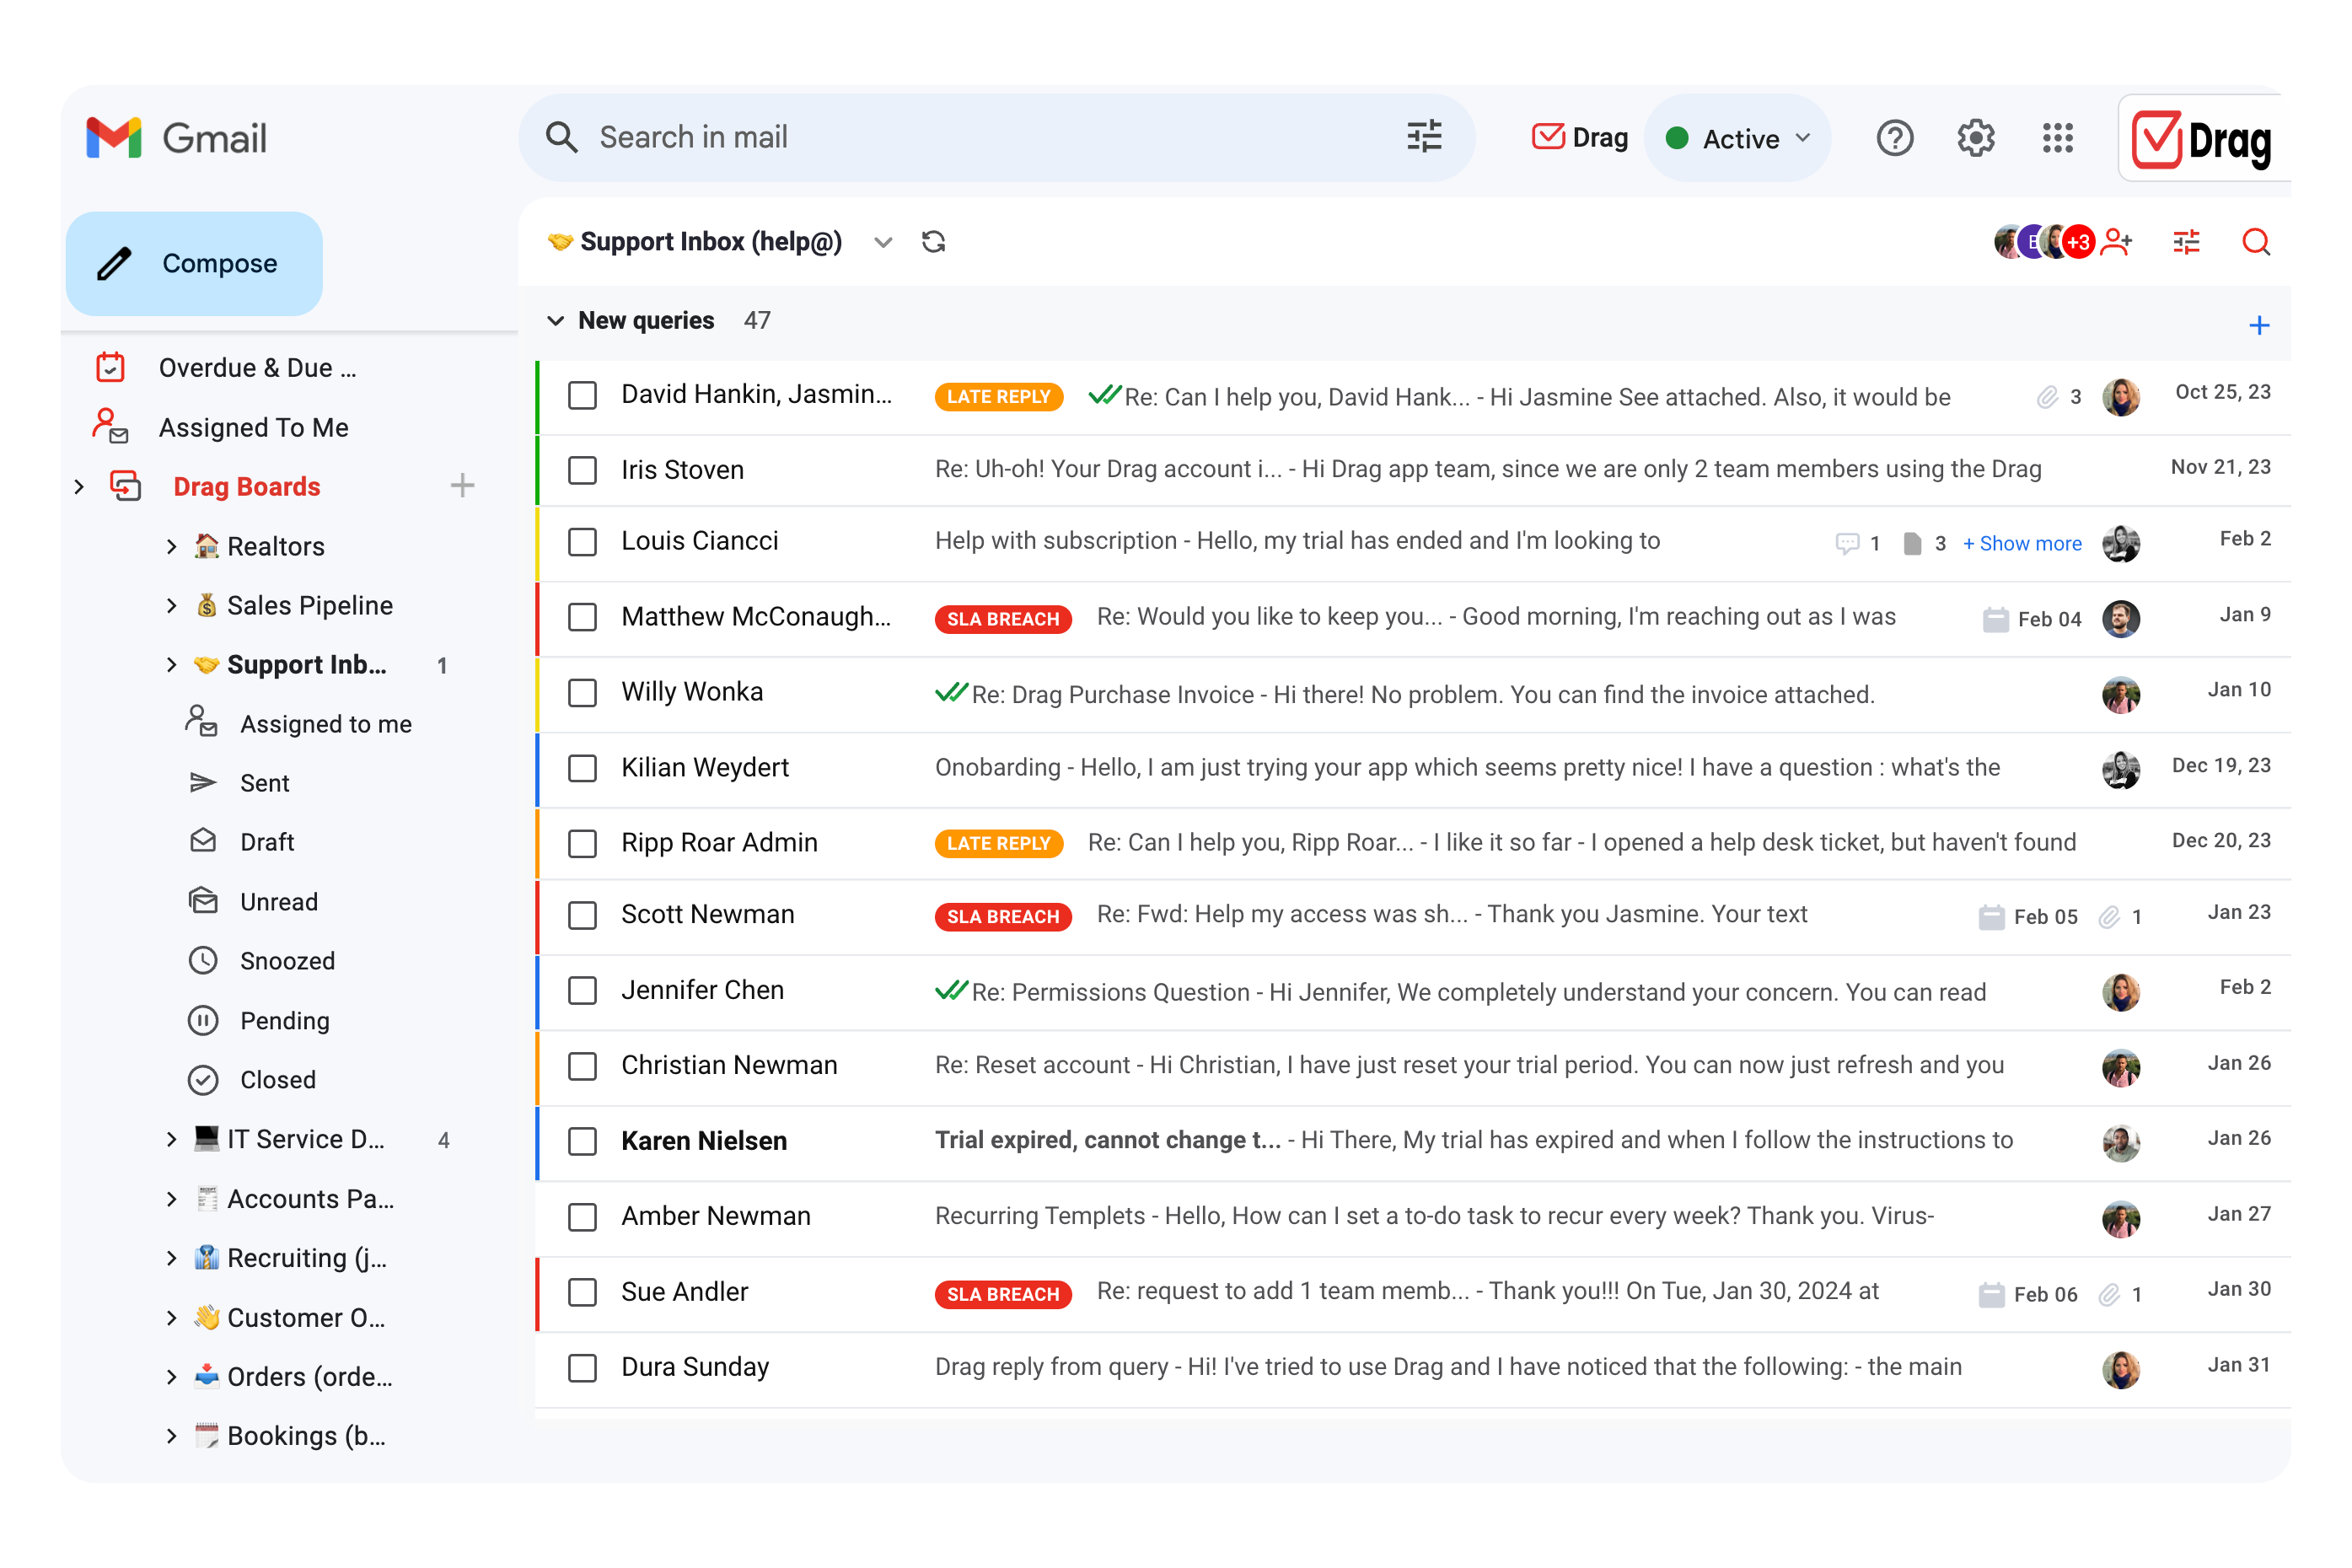Open the Accounts Payable board
This screenshot has width=2352, height=1568.
point(310,1198)
